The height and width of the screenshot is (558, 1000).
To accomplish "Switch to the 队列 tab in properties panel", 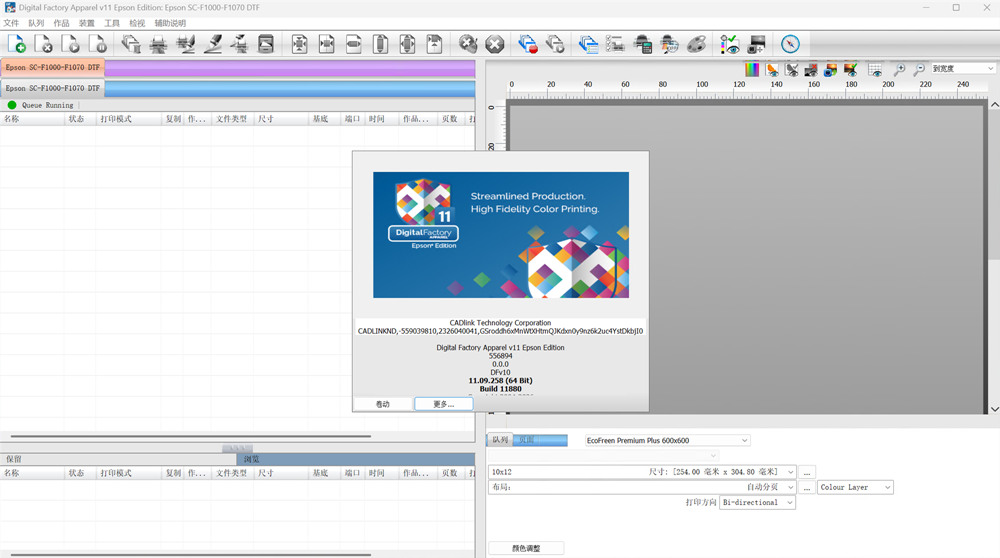I will pos(500,440).
